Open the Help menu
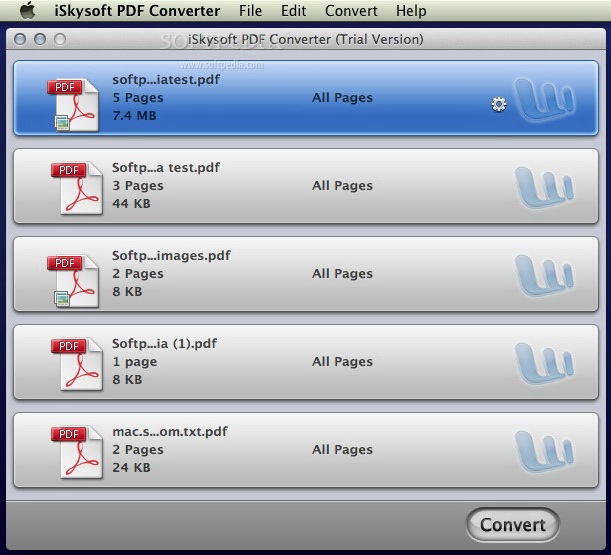The image size is (611, 555). pyautogui.click(x=411, y=11)
